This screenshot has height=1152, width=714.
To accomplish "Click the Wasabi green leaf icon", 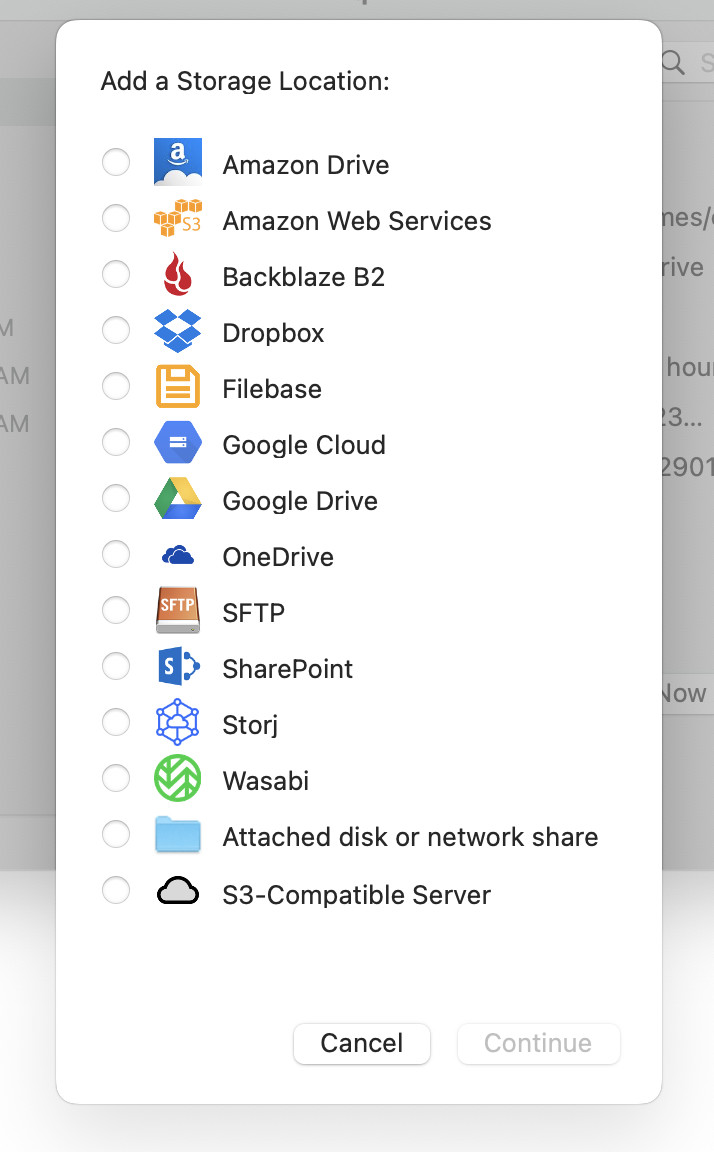I will click(178, 778).
